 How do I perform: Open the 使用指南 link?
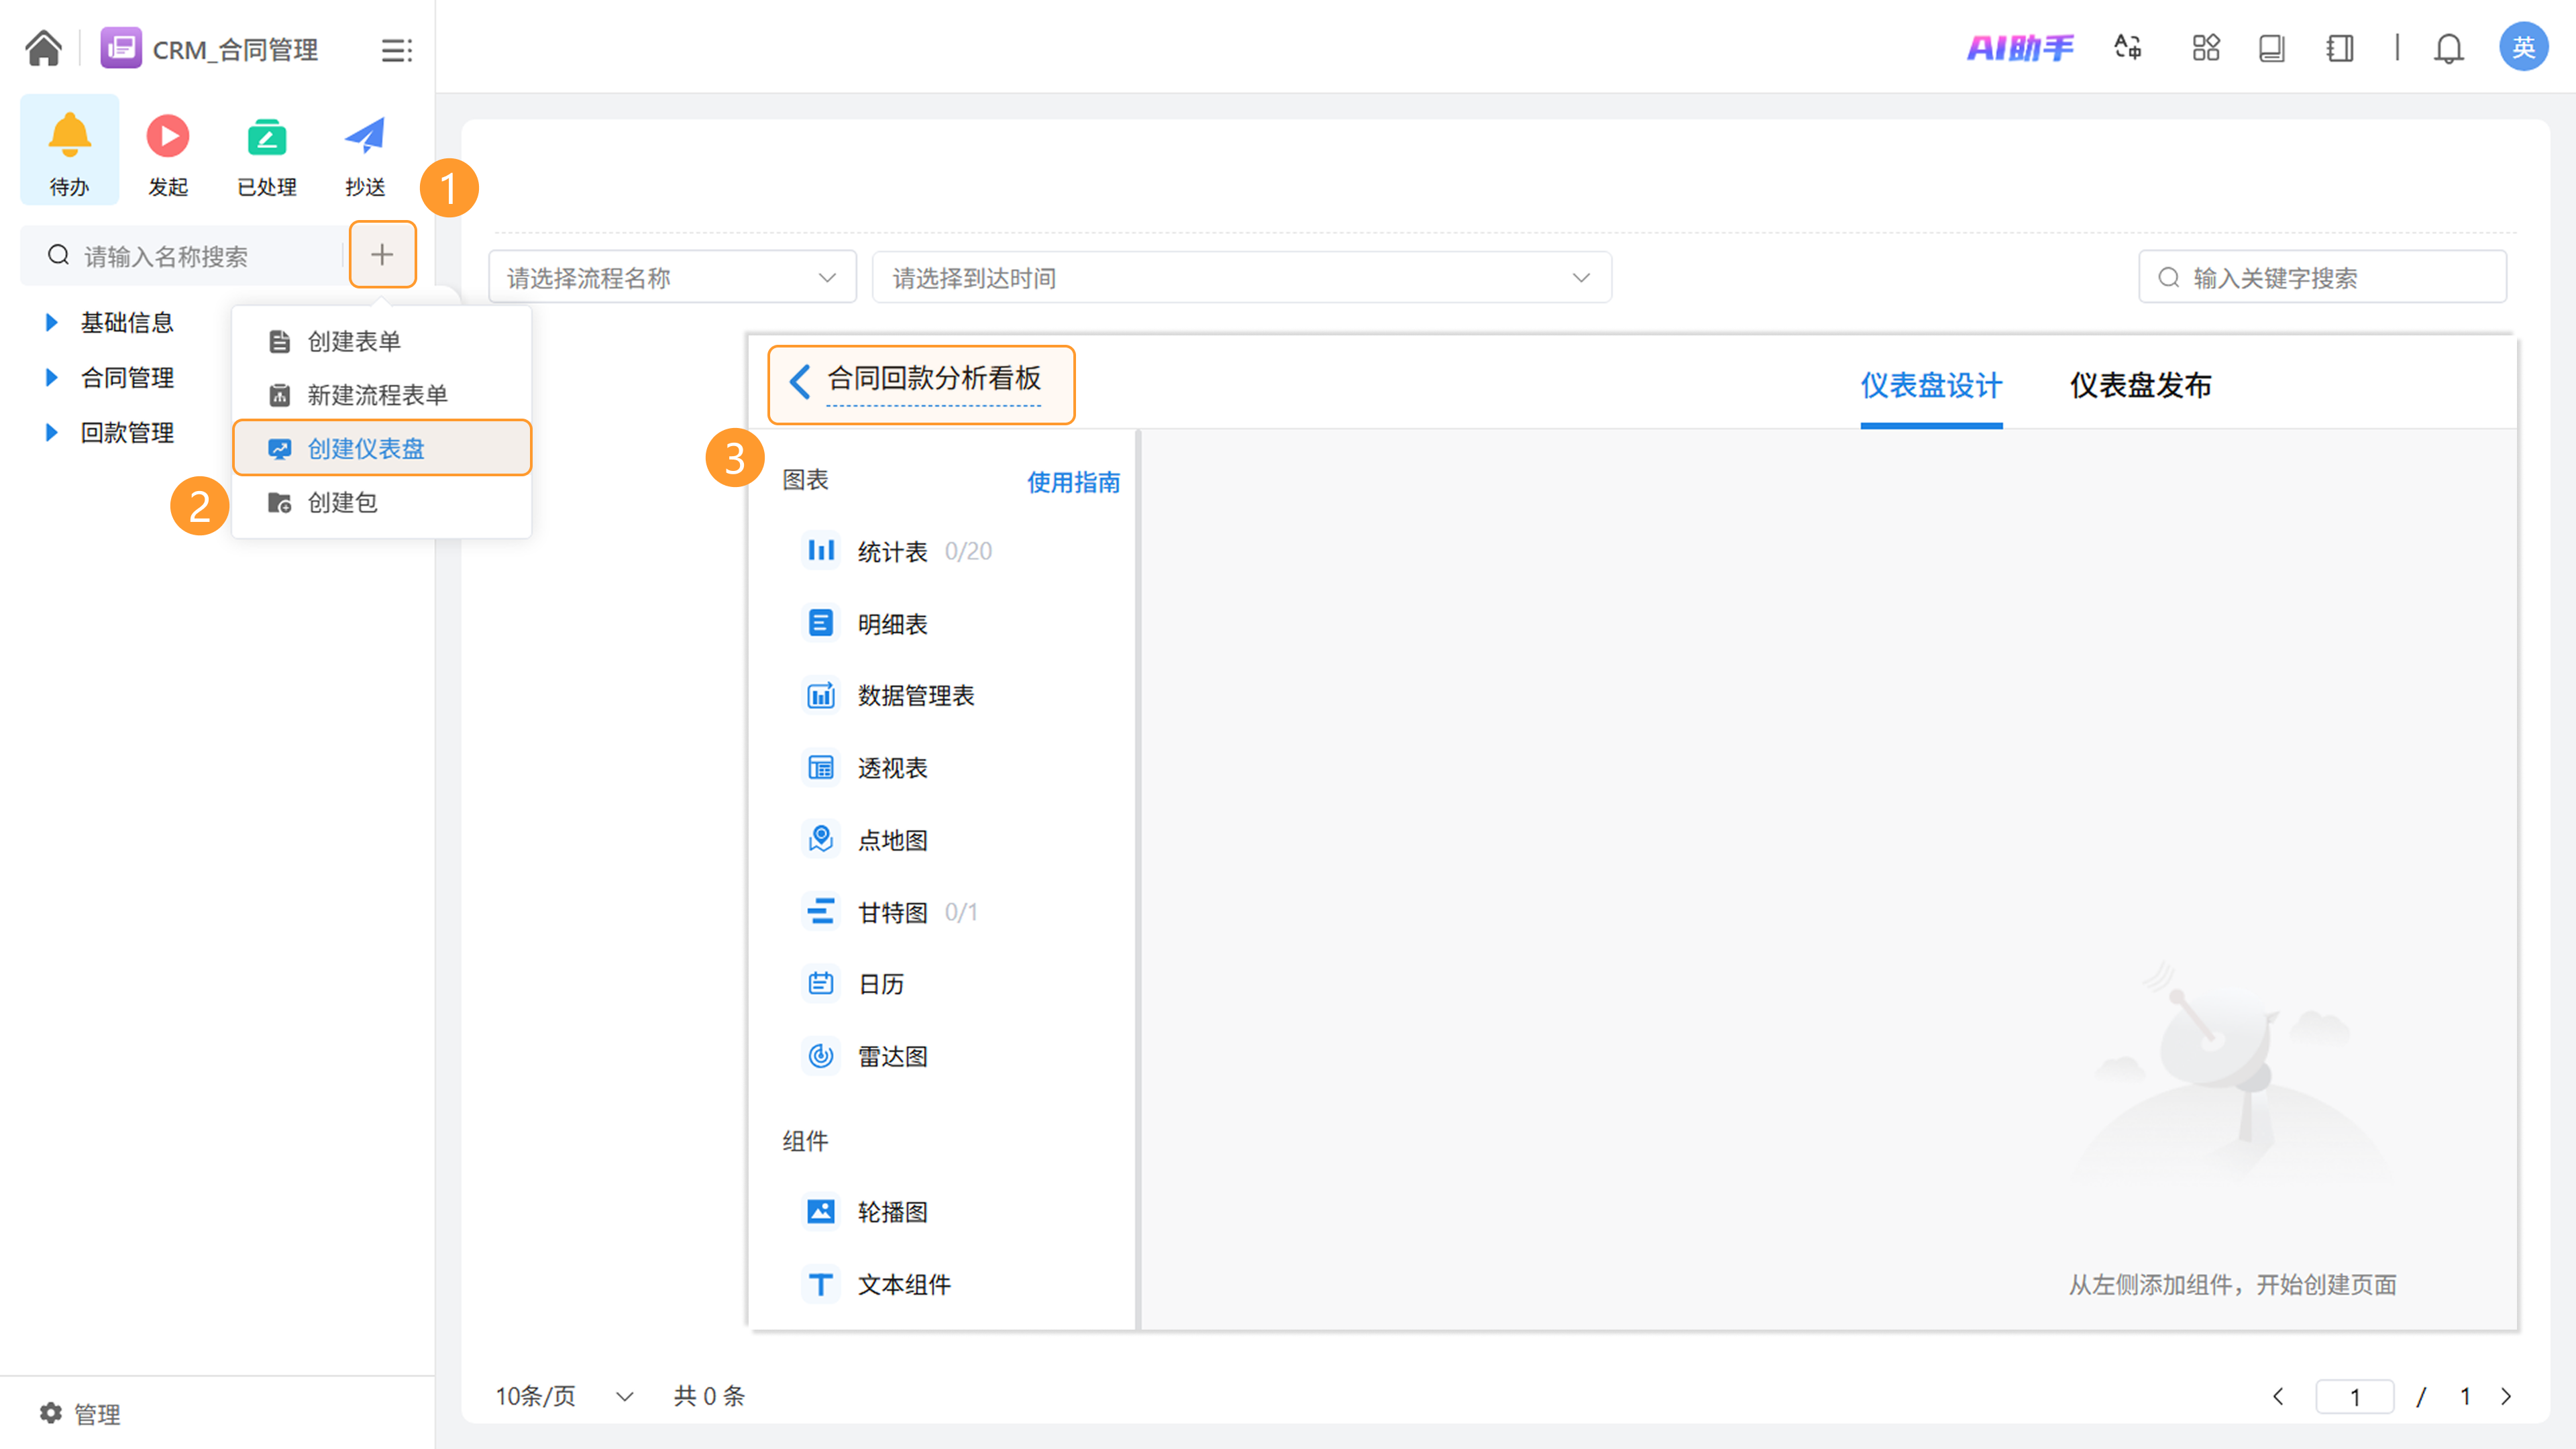pyautogui.click(x=1073, y=482)
